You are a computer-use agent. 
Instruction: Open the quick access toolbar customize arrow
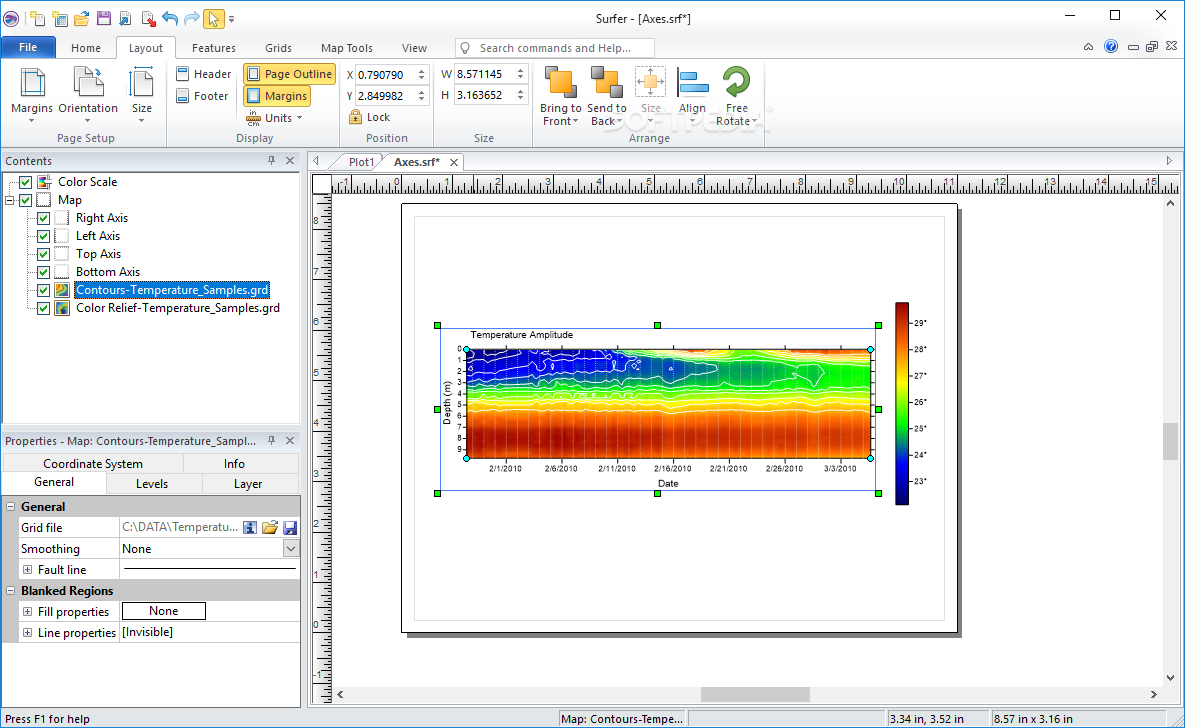coord(232,19)
